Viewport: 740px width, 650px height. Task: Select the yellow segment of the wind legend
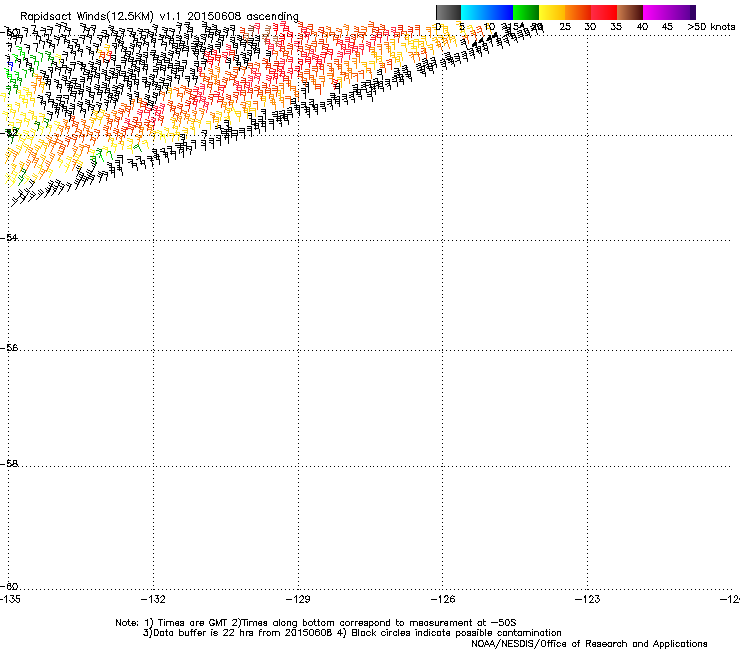[552, 12]
